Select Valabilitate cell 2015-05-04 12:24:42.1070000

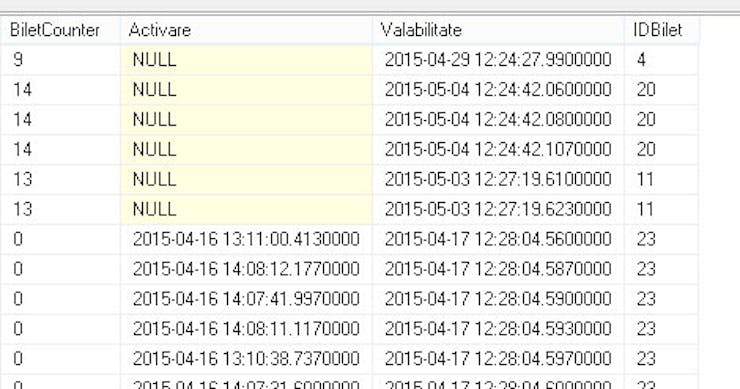498,150
